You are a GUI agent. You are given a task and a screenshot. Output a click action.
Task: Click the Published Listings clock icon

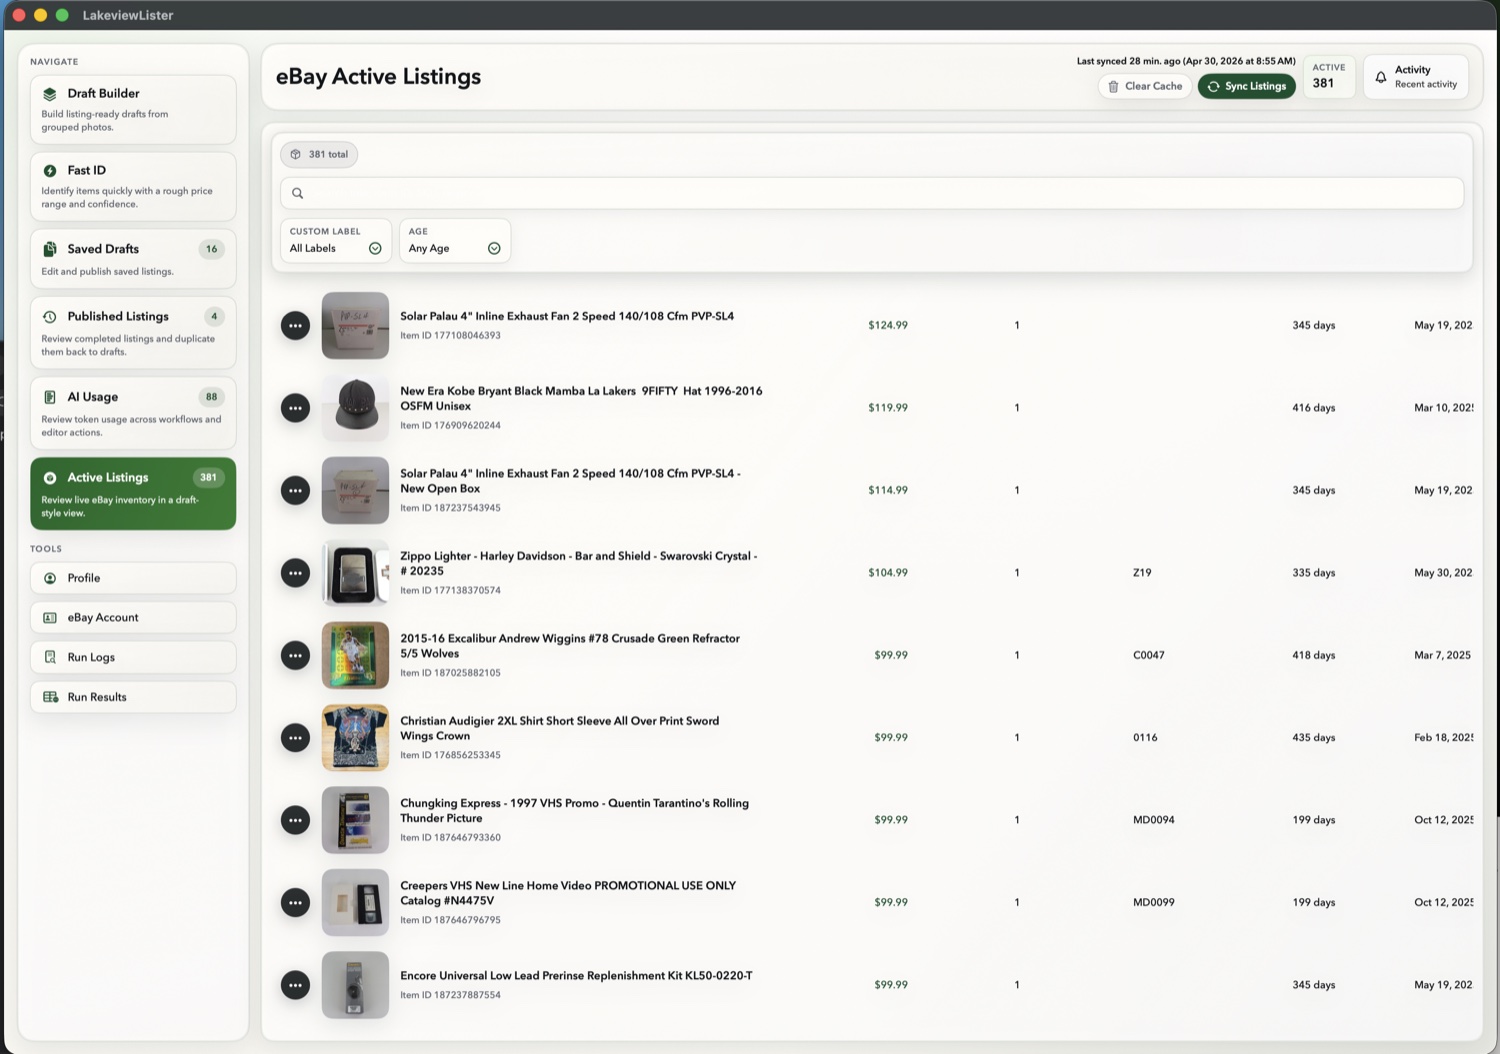click(x=50, y=317)
